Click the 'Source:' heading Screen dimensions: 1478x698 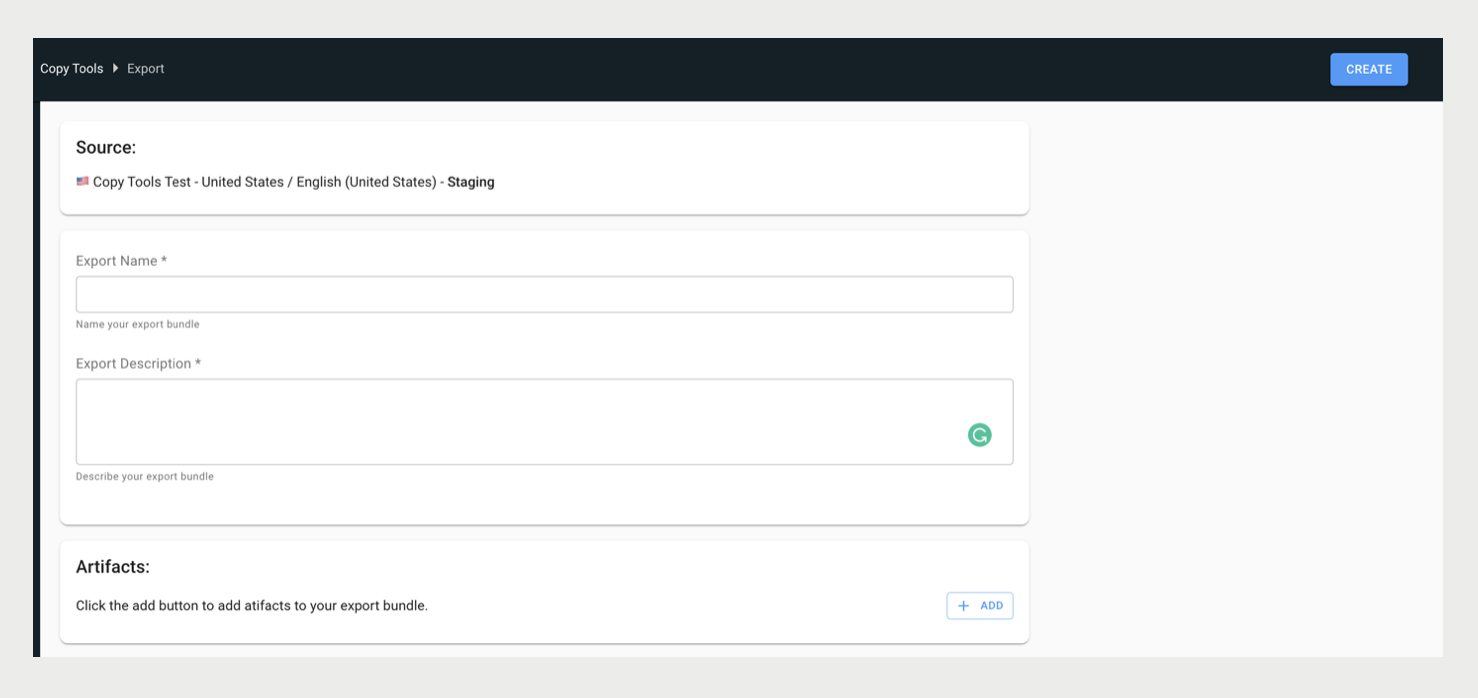click(106, 148)
